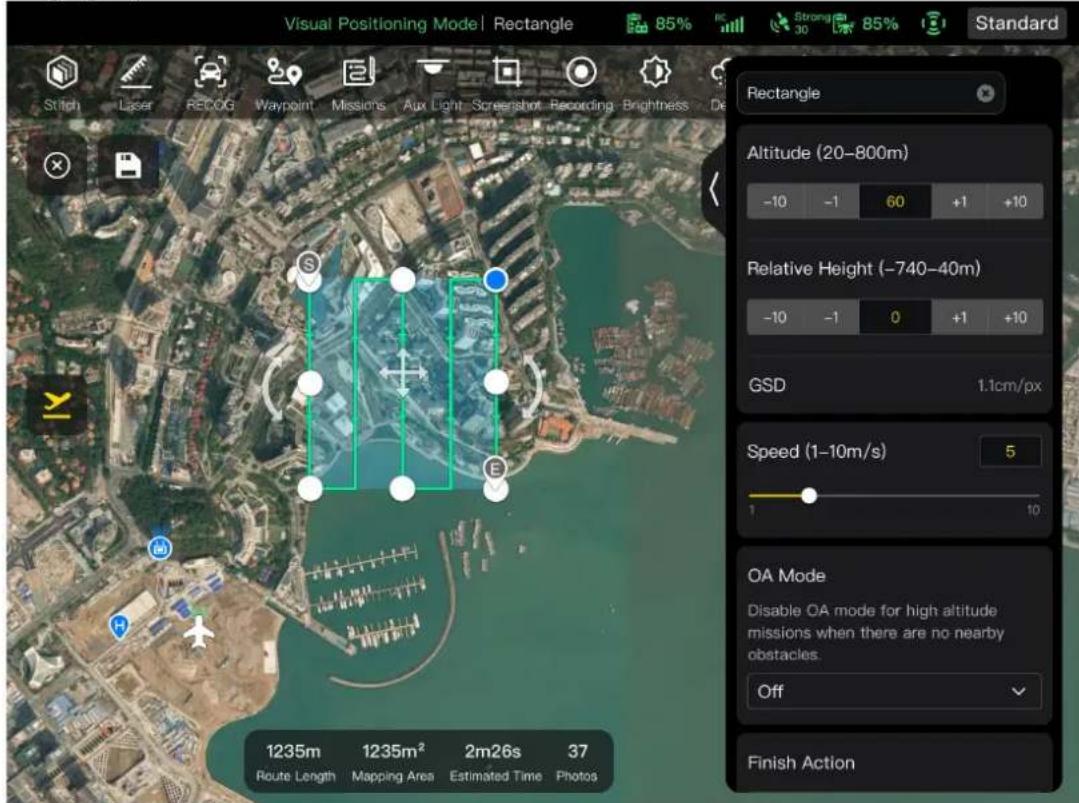Switch the Standard mode button
Screen dimensions: 1079x803
[x=1016, y=23]
